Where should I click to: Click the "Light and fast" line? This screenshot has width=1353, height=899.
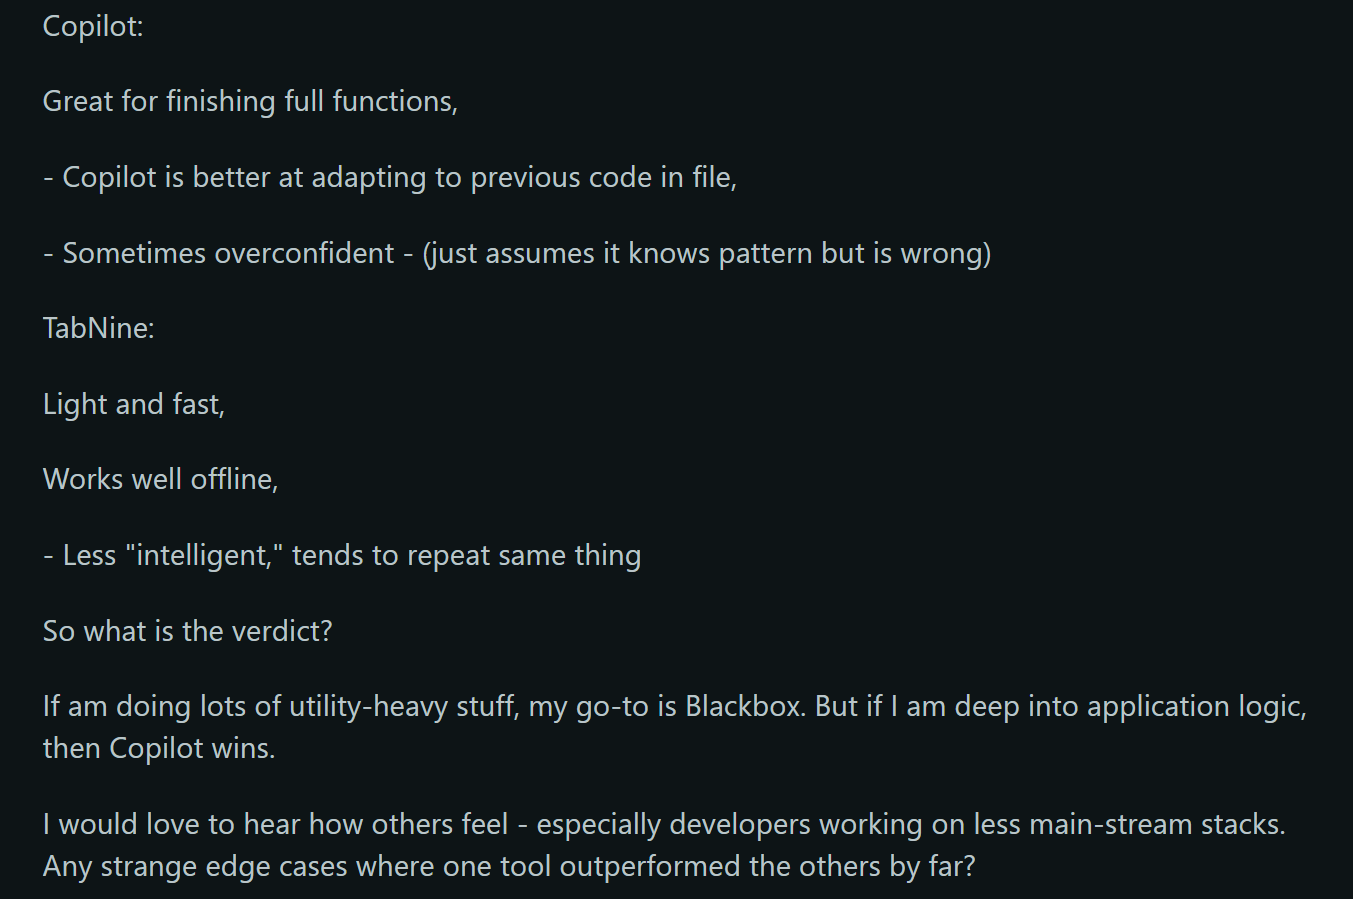coord(133,405)
